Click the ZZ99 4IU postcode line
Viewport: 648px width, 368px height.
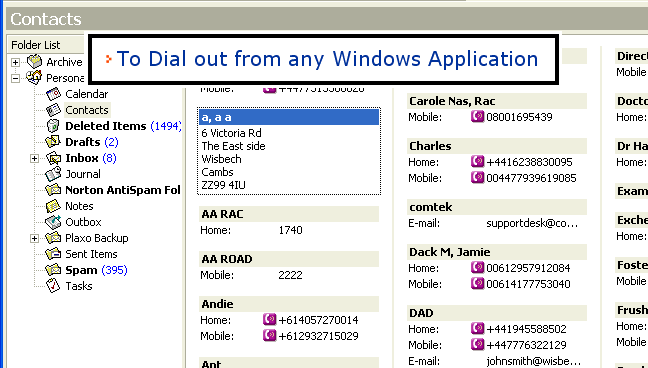224,185
